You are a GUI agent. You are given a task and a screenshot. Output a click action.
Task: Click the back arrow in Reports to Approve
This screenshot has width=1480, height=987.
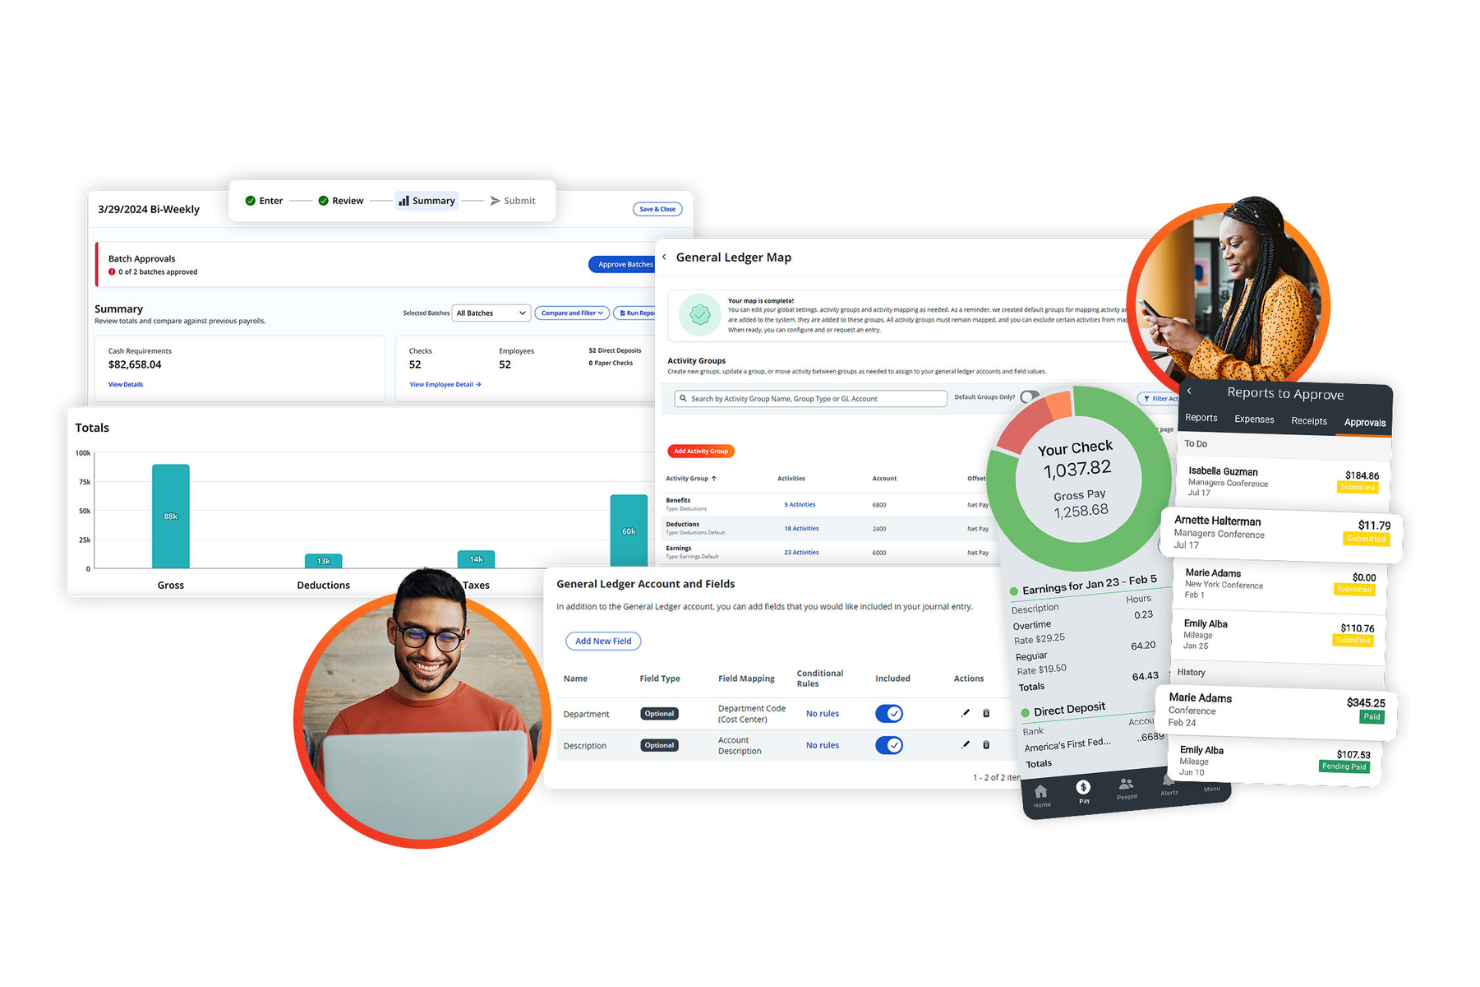pyautogui.click(x=1189, y=391)
